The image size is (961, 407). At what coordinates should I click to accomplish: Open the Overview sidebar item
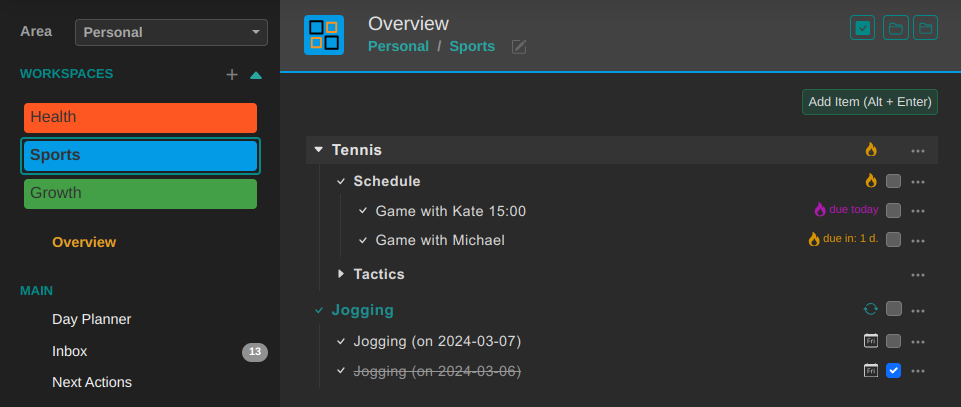[84, 242]
